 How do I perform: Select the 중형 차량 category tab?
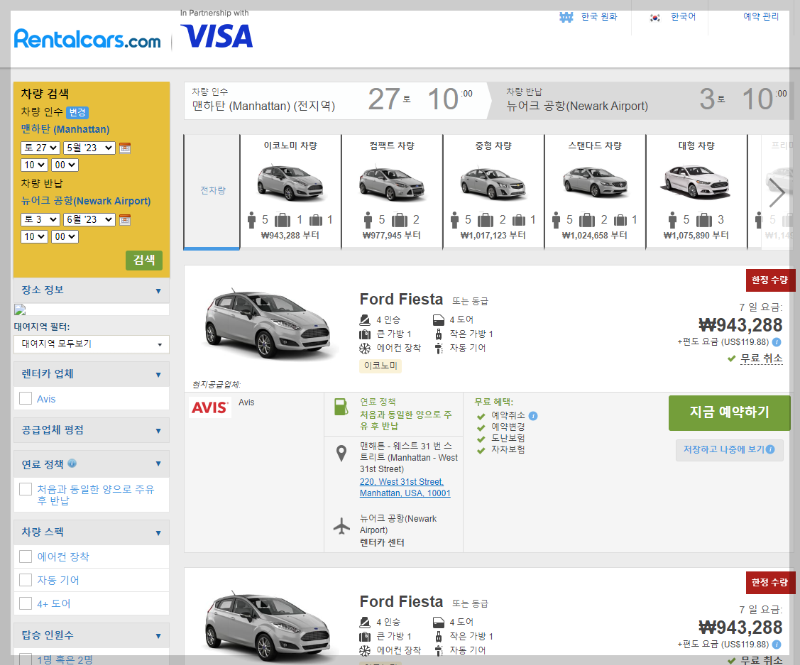point(493,191)
